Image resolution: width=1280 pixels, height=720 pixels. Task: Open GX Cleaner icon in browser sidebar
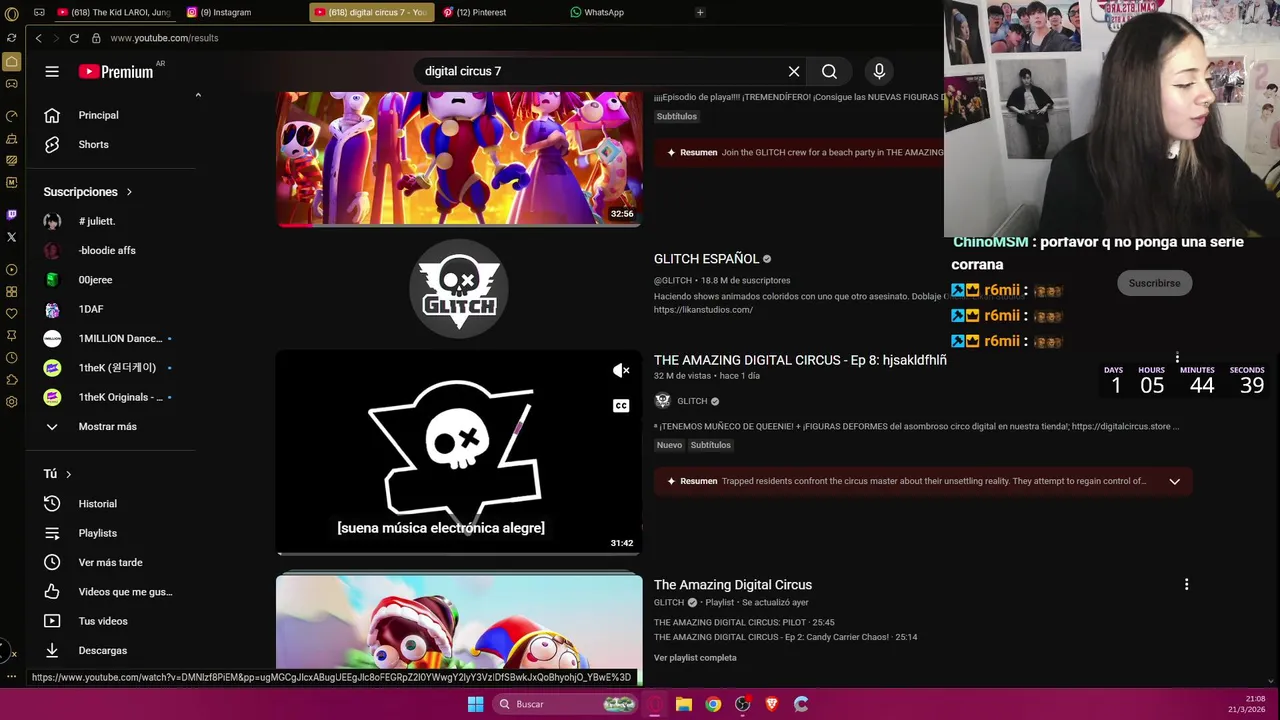[11, 138]
